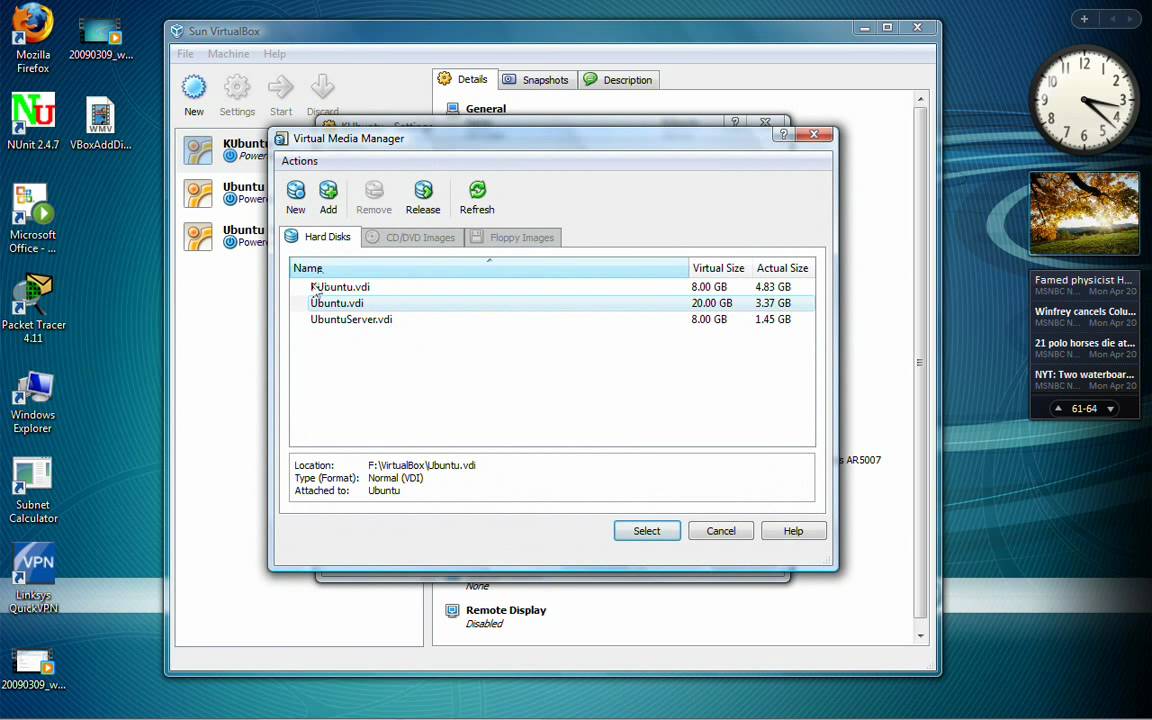The image size is (1152, 720).
Task: Select the KUbuntu virtual machine icon
Action: (x=198, y=150)
